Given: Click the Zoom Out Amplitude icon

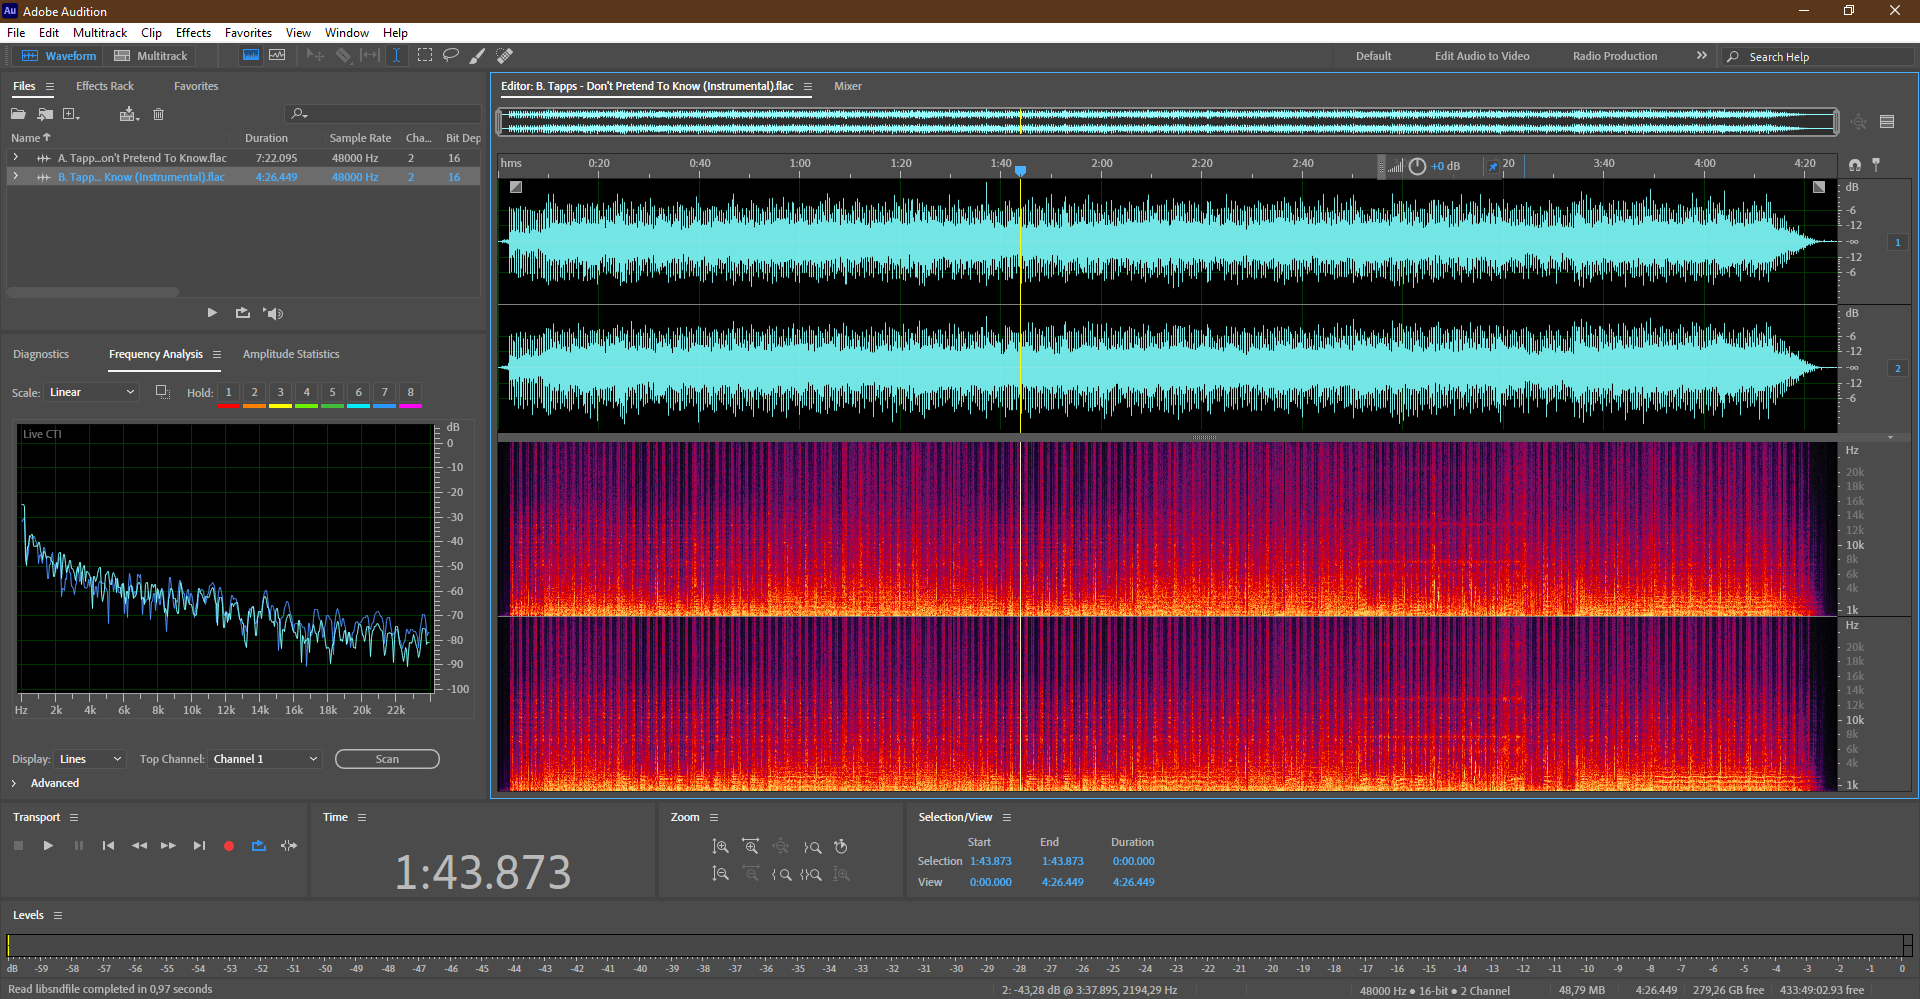Looking at the screenshot, I should [x=720, y=874].
